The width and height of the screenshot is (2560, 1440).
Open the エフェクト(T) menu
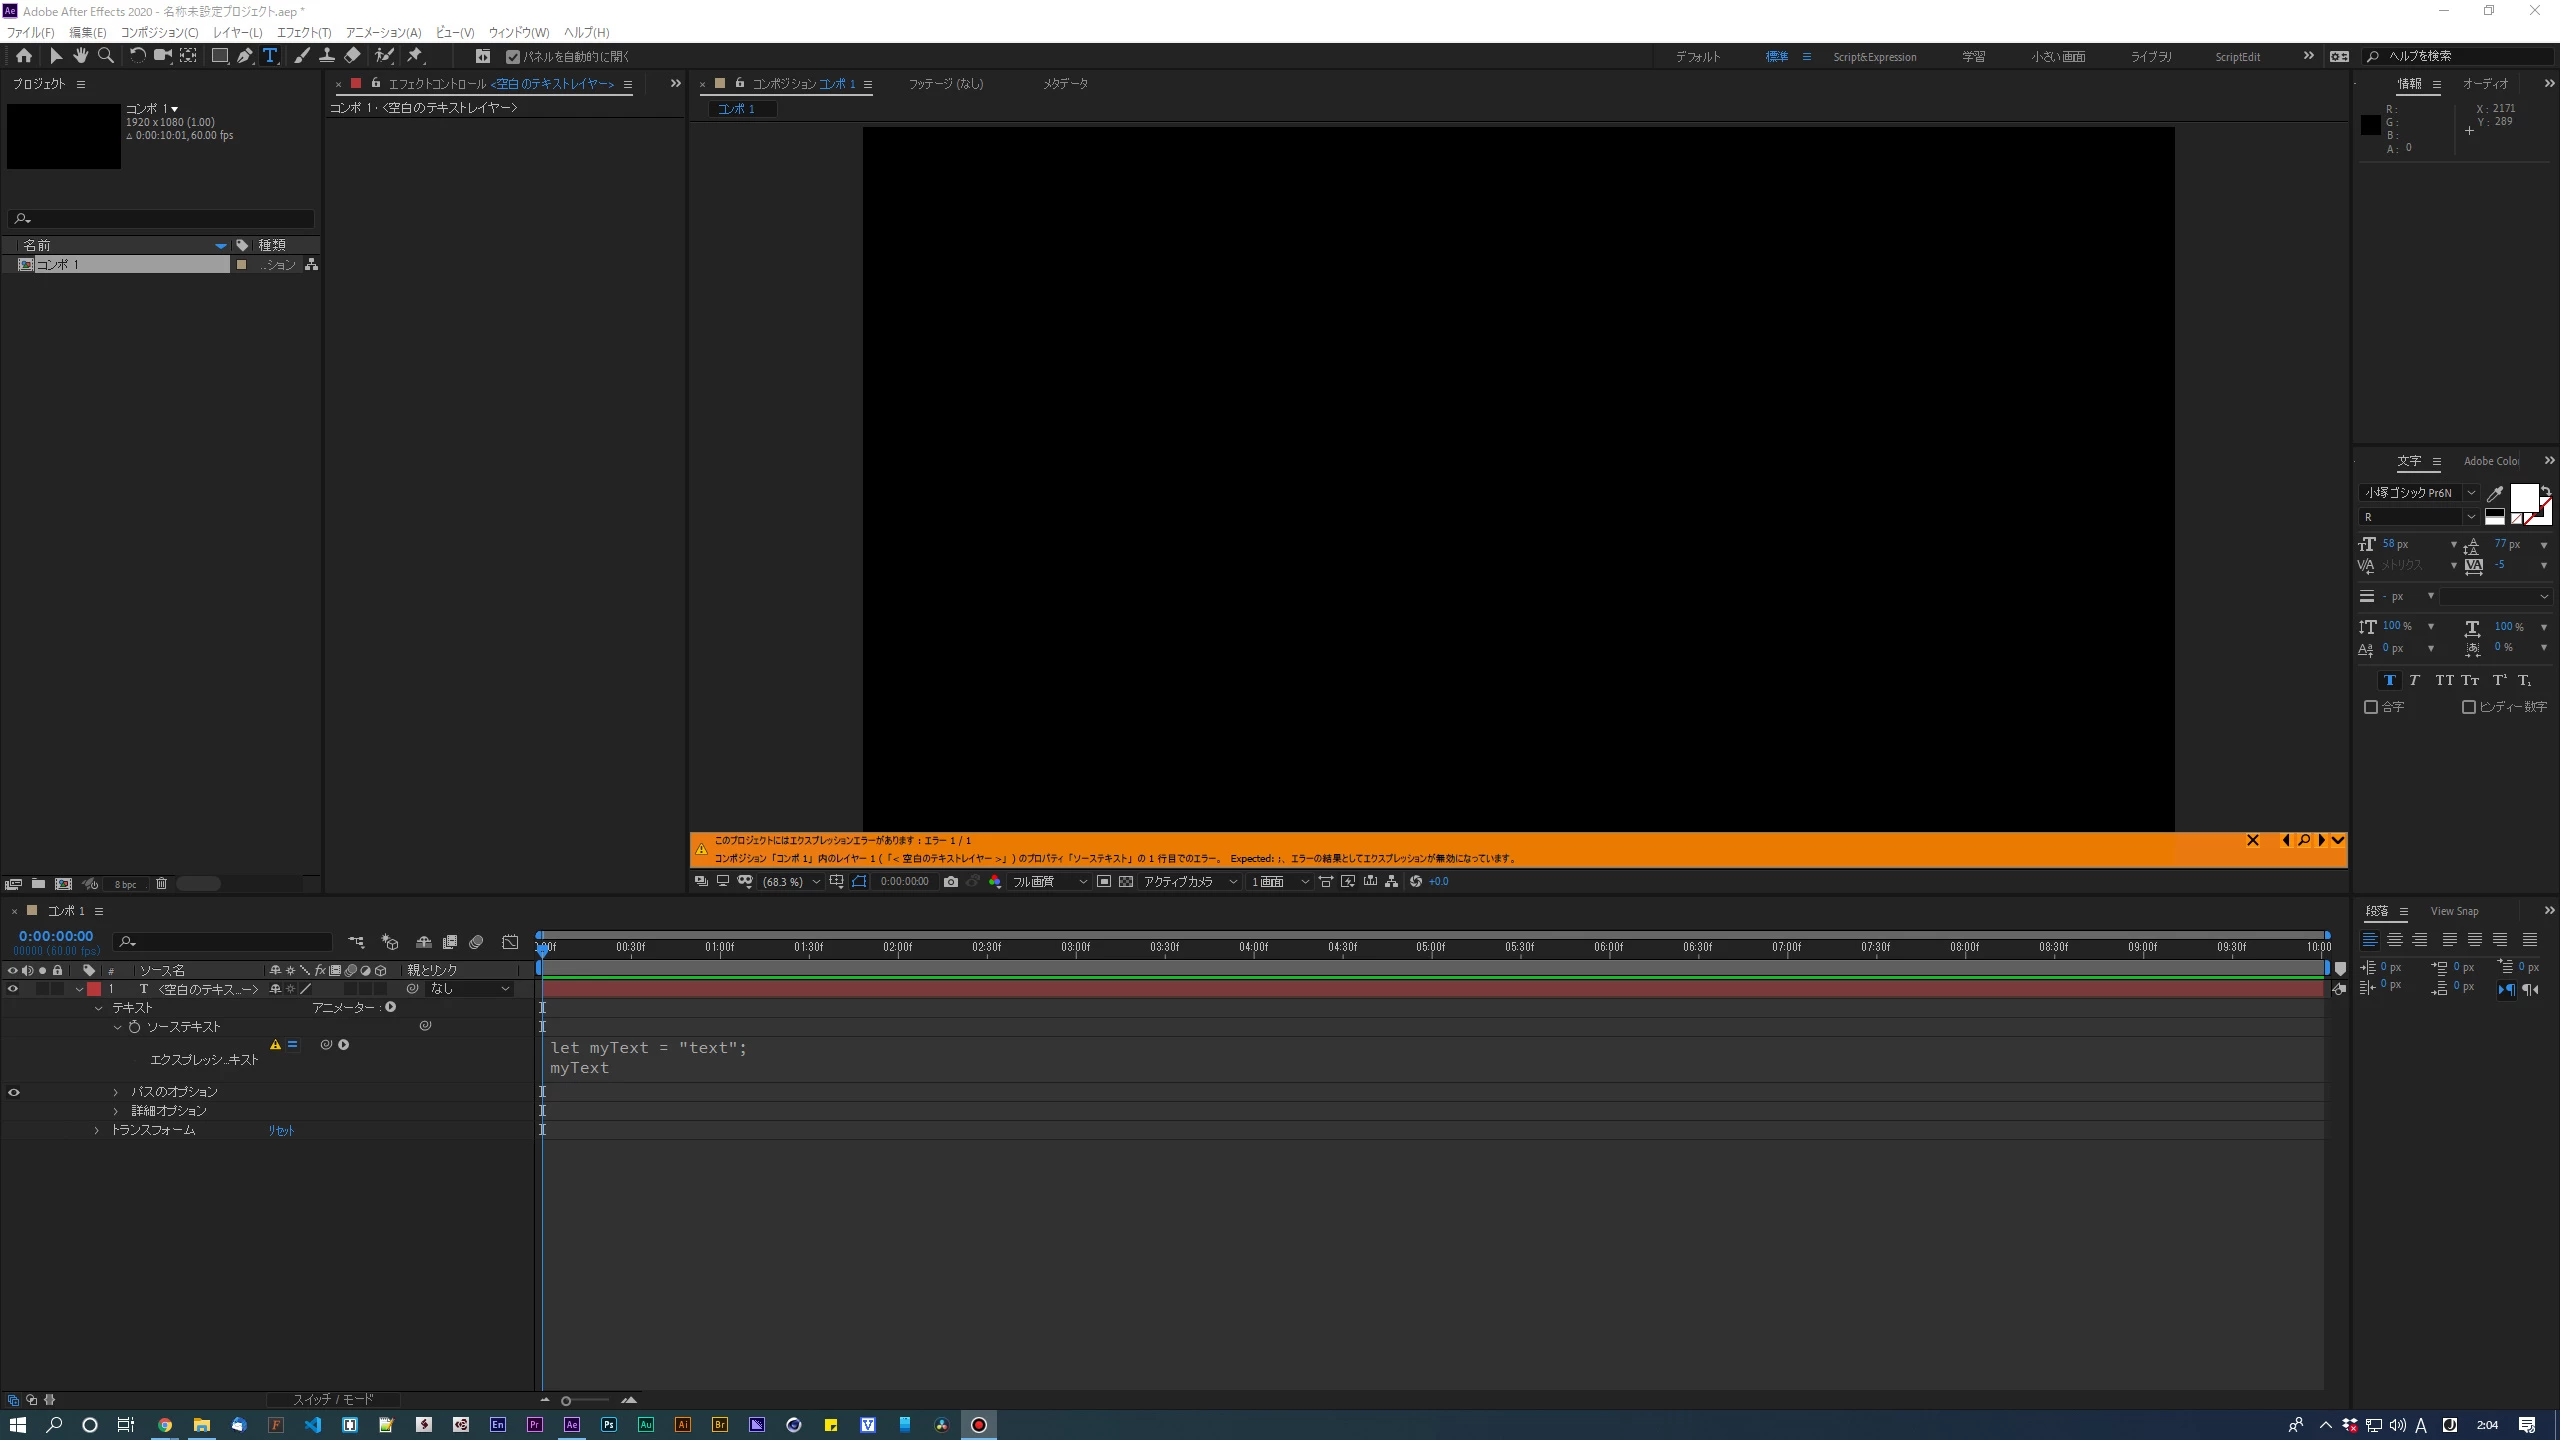tap(303, 32)
